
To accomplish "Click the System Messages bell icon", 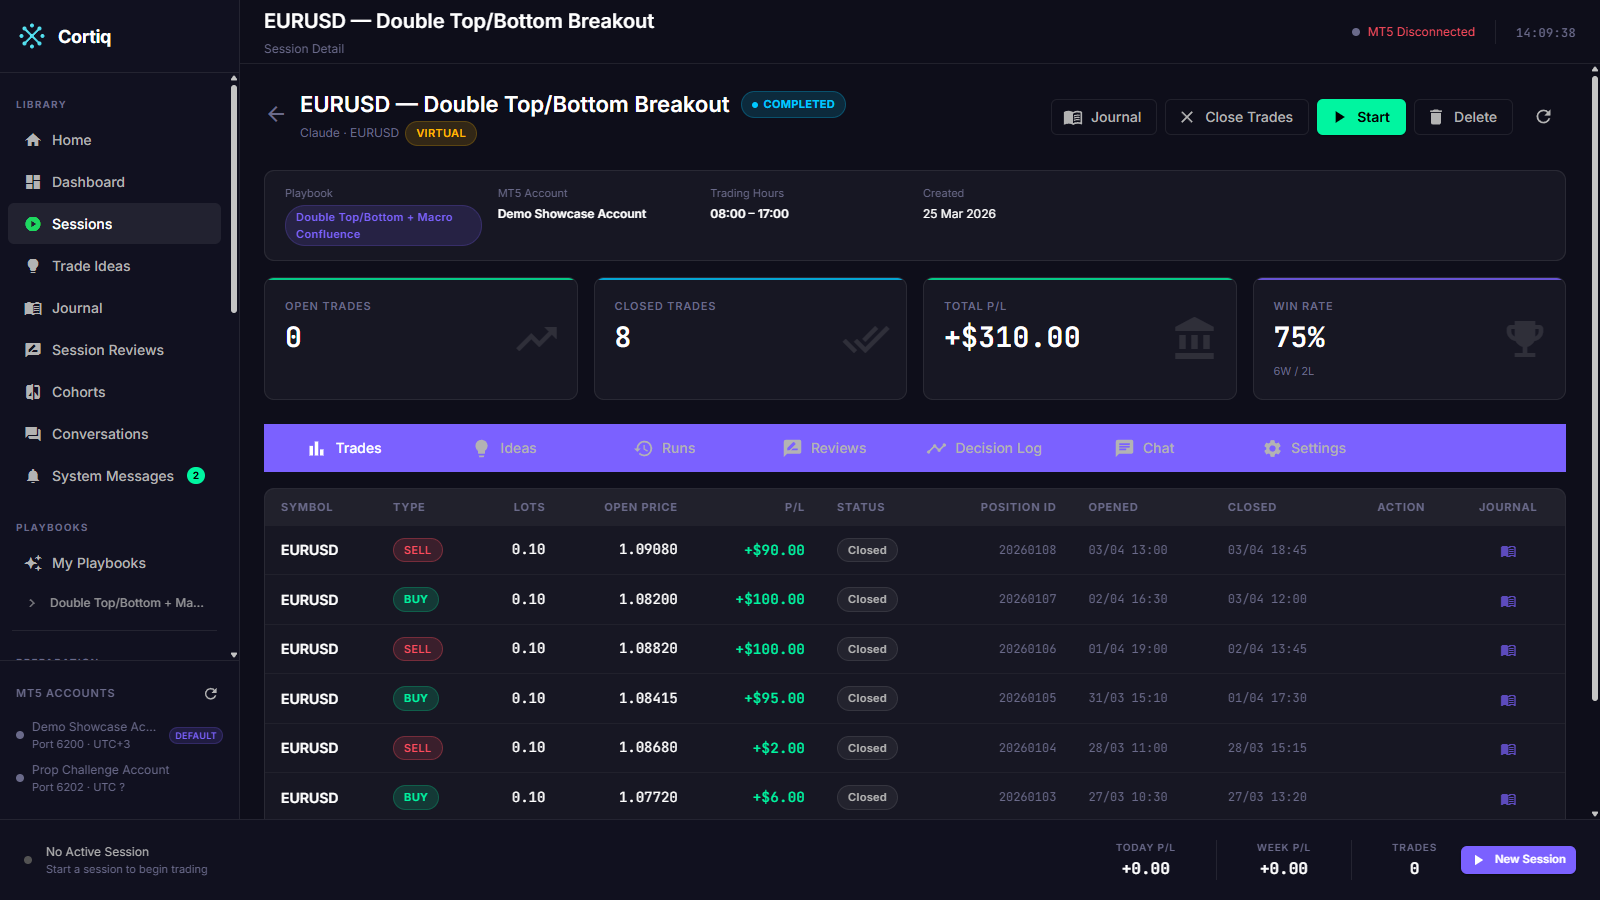I will [33, 476].
